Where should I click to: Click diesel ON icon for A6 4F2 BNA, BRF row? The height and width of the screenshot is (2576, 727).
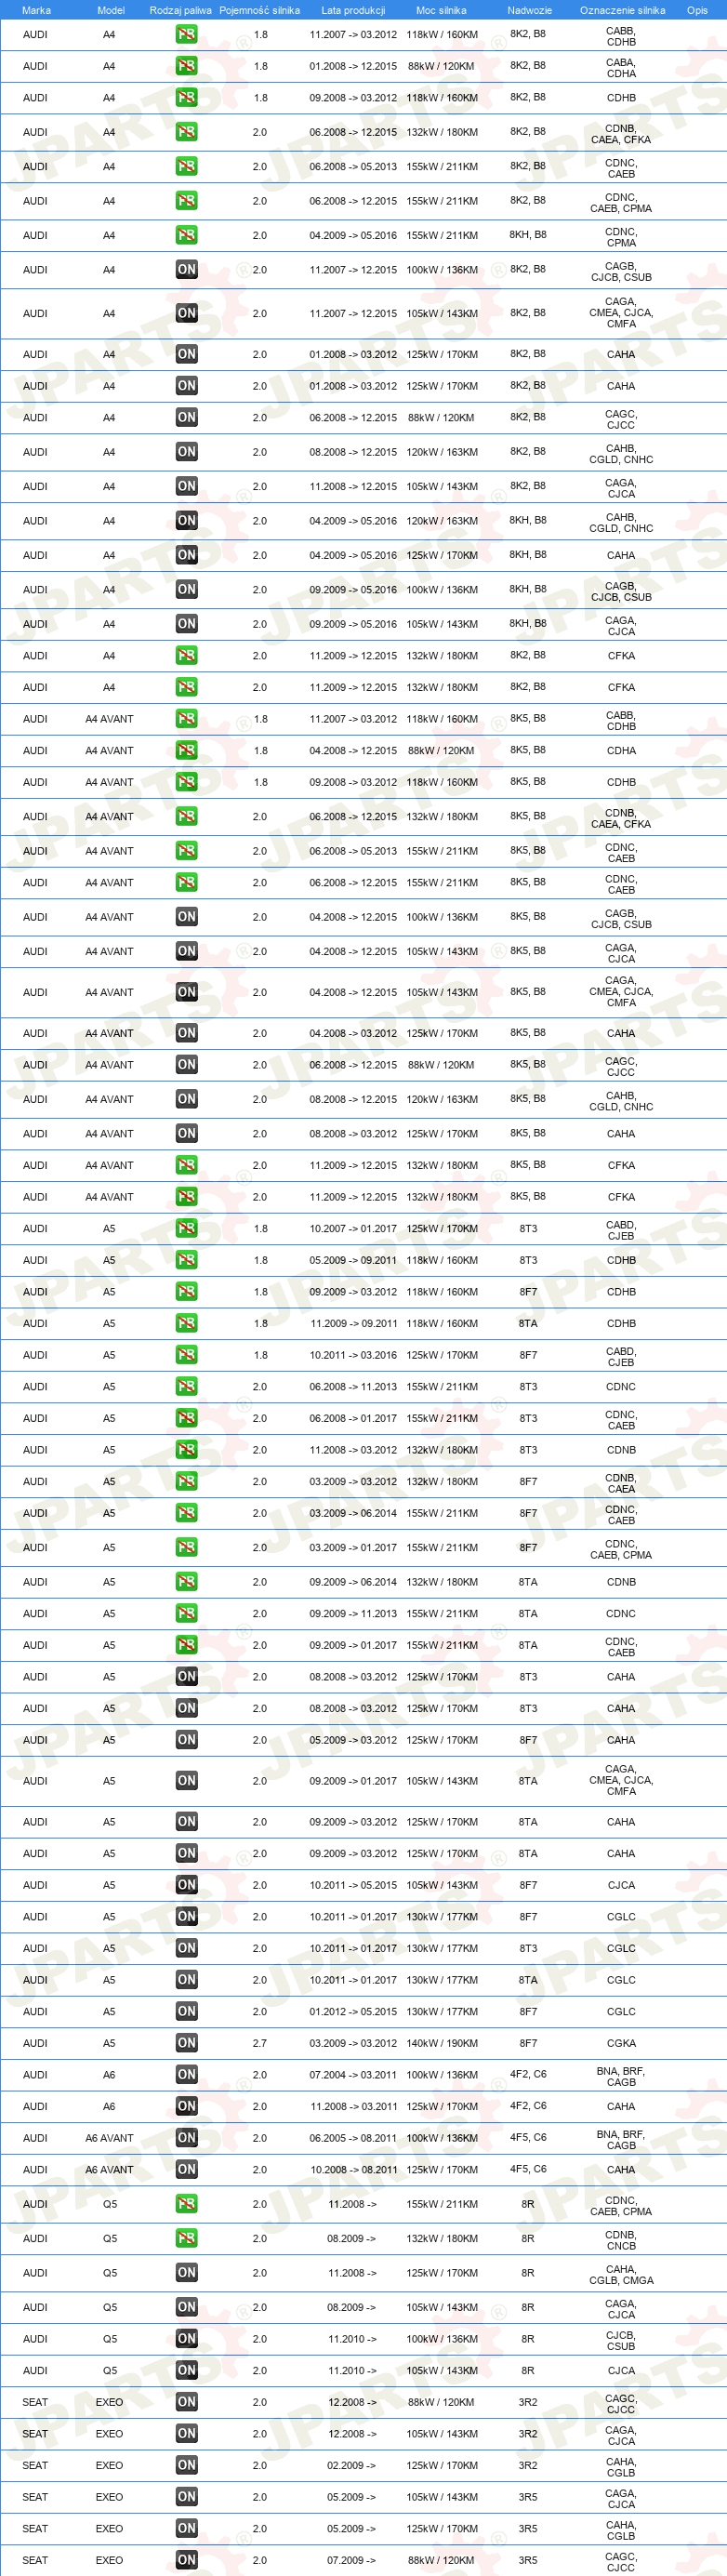coord(186,2075)
